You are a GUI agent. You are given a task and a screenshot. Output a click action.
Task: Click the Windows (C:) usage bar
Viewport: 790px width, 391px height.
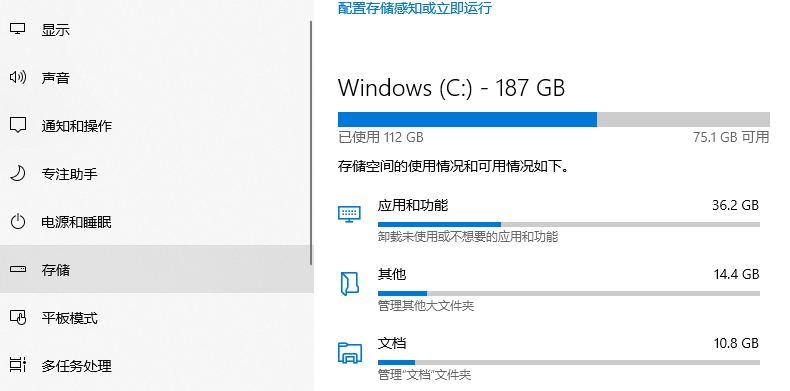tap(553, 119)
